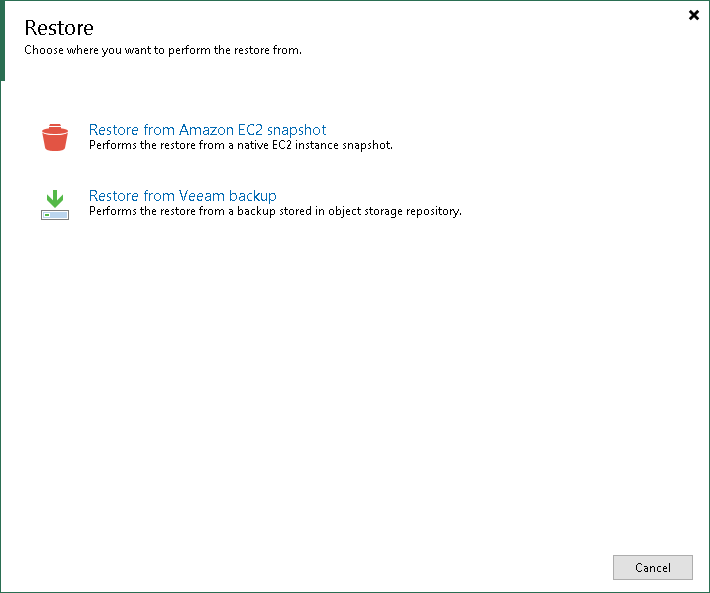Viewport: 710px width, 593px height.
Task: Click the storage drive under green arrow
Action: (x=55, y=215)
